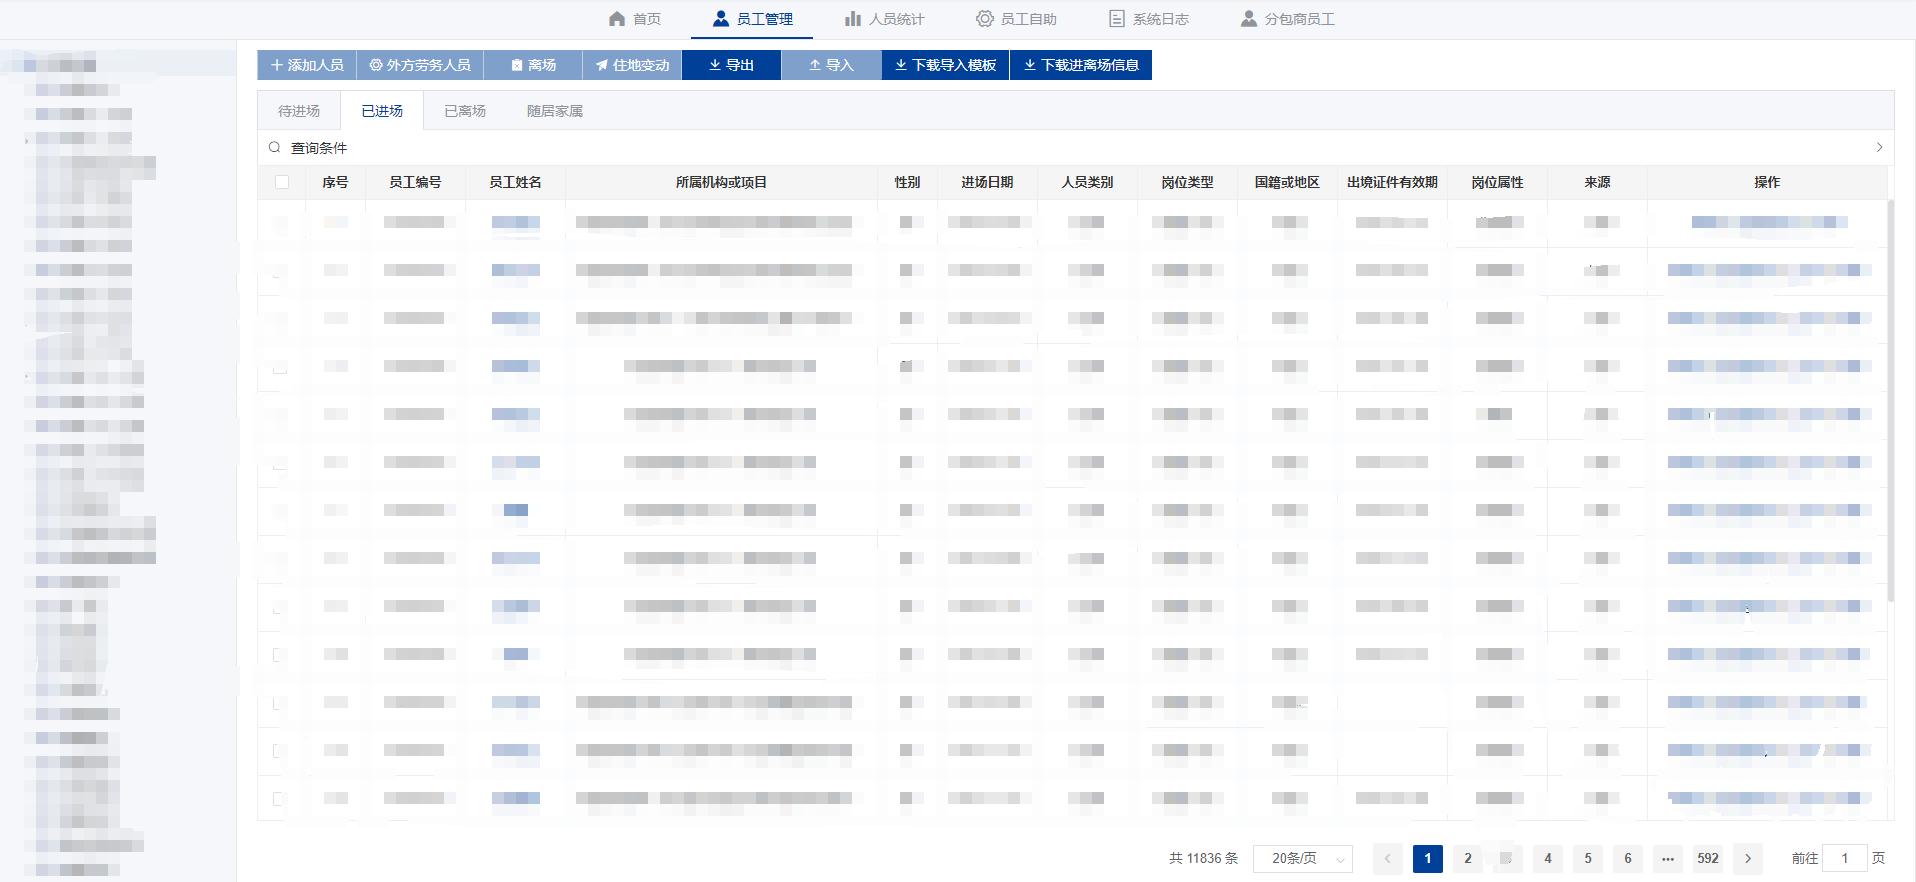Click the 国籍或地区 column header
1916x882 pixels.
click(1287, 182)
